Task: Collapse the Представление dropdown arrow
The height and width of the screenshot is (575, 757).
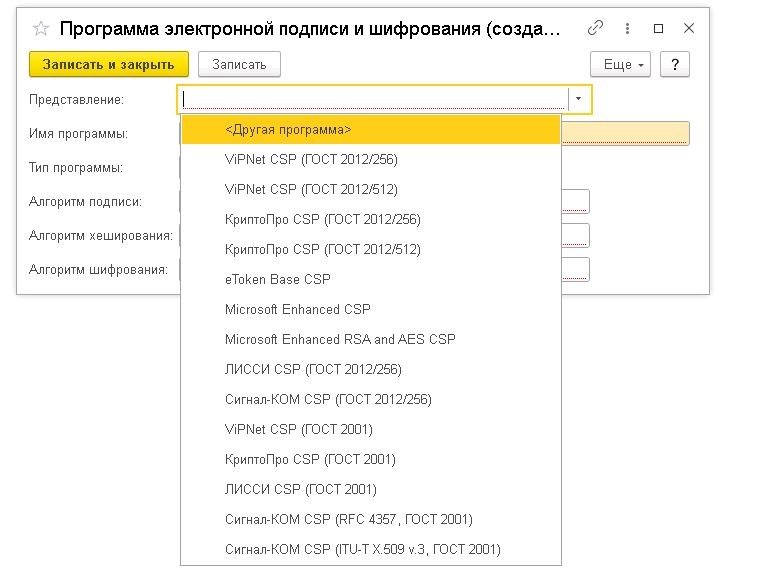Action: pyautogui.click(x=580, y=99)
